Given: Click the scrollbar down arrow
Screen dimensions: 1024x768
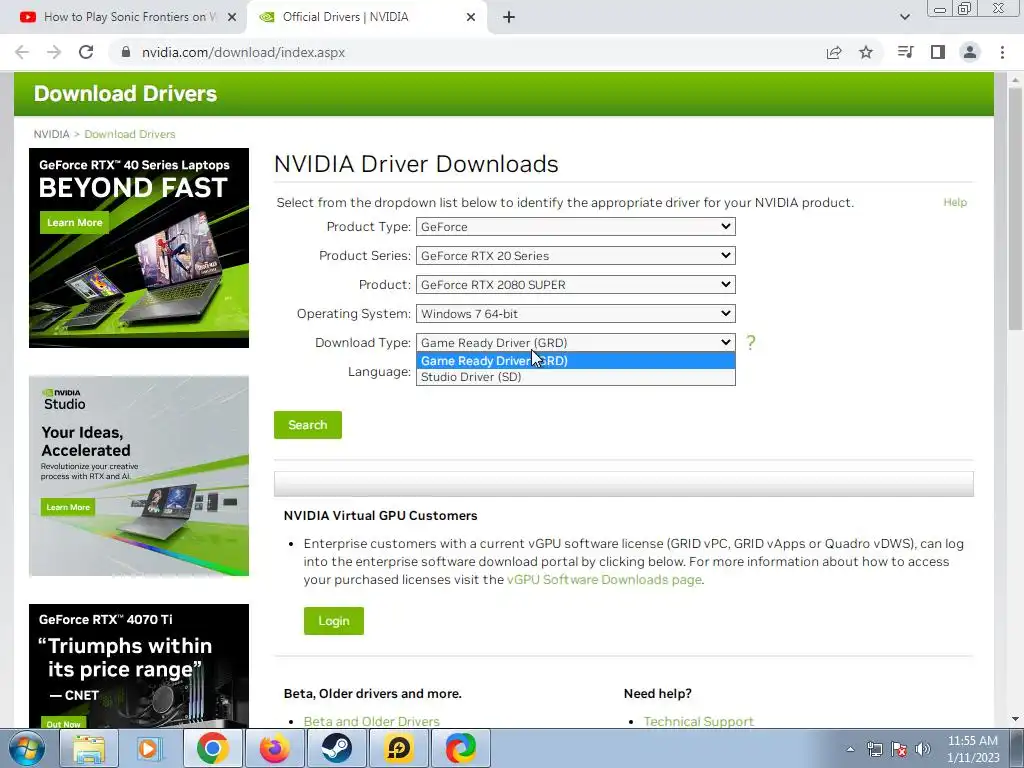Looking at the screenshot, I should 1015,720.
